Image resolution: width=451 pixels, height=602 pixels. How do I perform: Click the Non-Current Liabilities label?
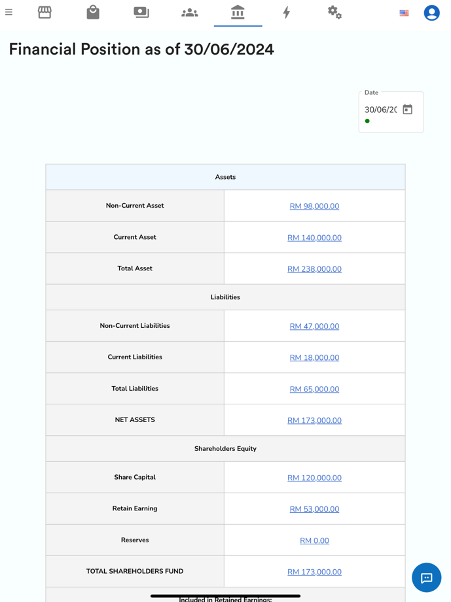pyautogui.click(x=135, y=326)
